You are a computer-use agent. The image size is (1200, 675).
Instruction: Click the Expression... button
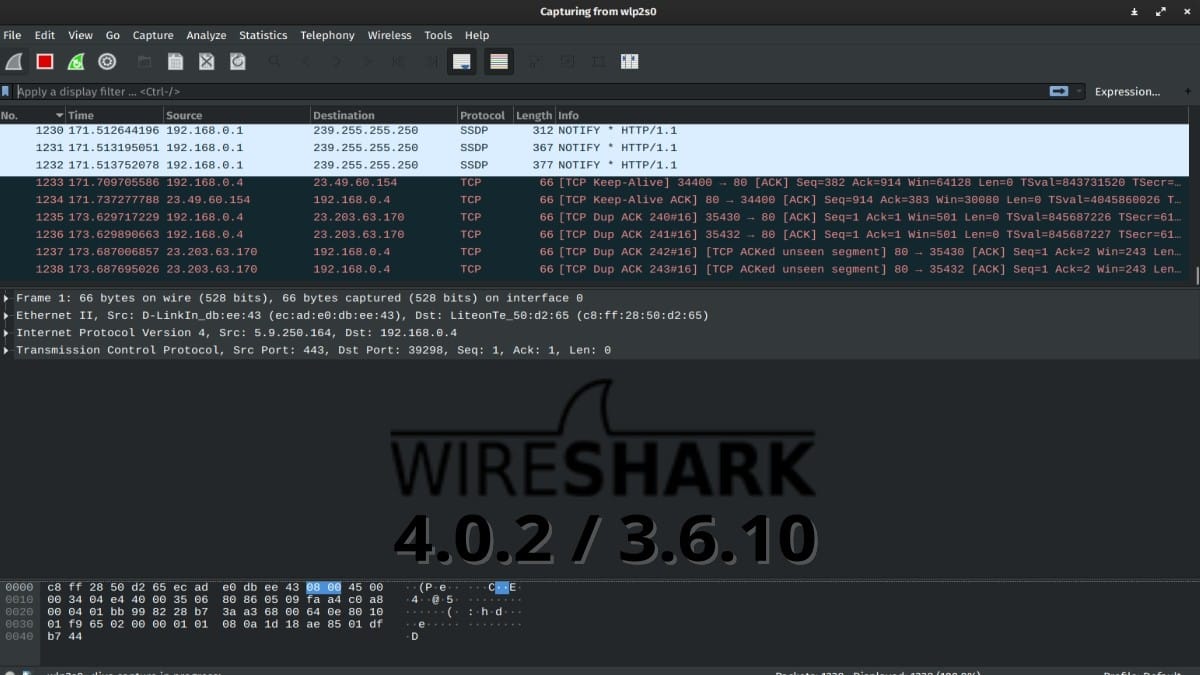point(1129,91)
